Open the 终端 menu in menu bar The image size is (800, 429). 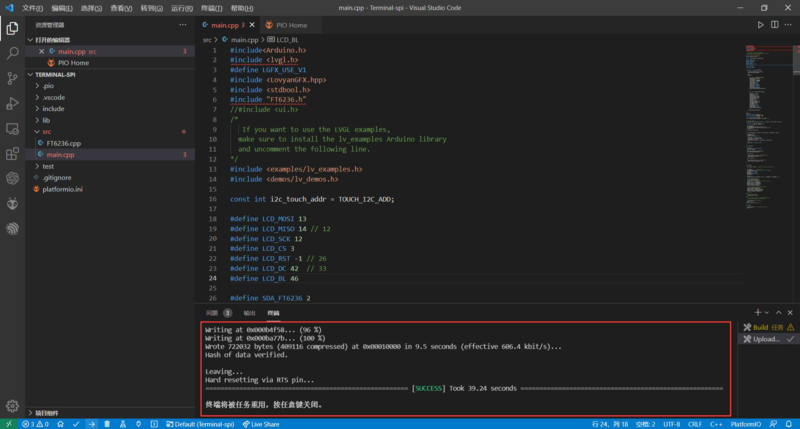point(210,7)
